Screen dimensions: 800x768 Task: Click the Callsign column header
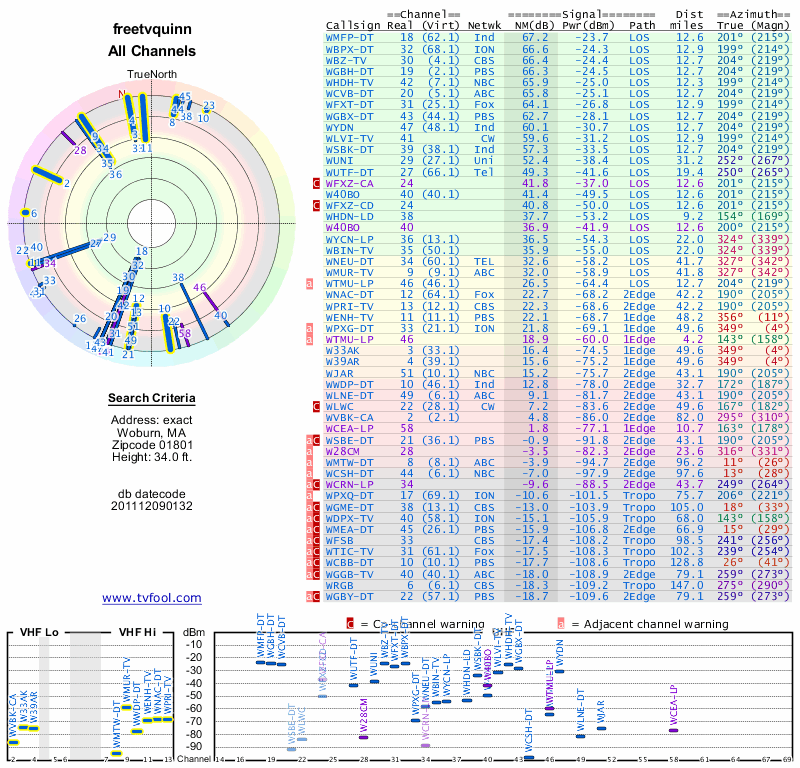[x=353, y=26]
